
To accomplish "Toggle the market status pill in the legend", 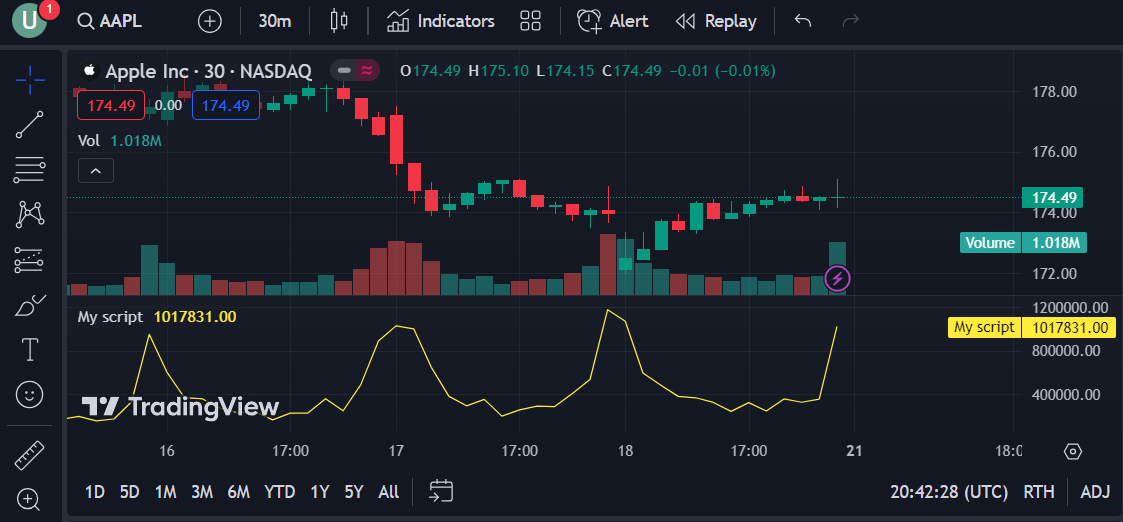I will [355, 70].
